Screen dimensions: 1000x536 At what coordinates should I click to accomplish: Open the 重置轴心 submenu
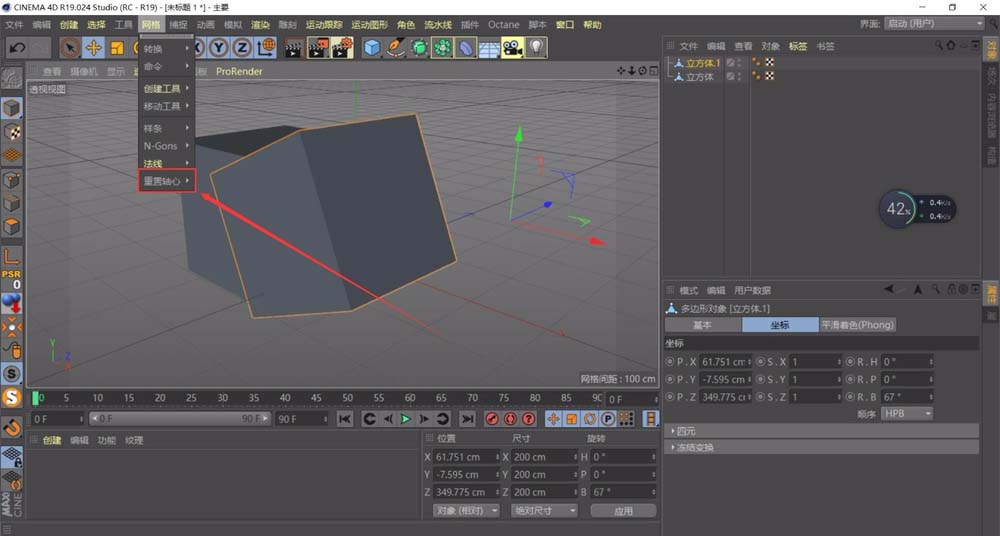[x=166, y=181]
